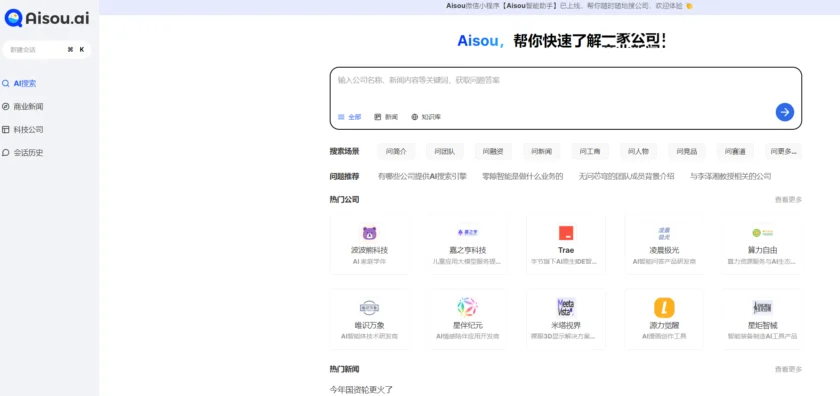840x396 pixels.
Task: Expand the 问更多 scenario chip
Action: pos(783,152)
